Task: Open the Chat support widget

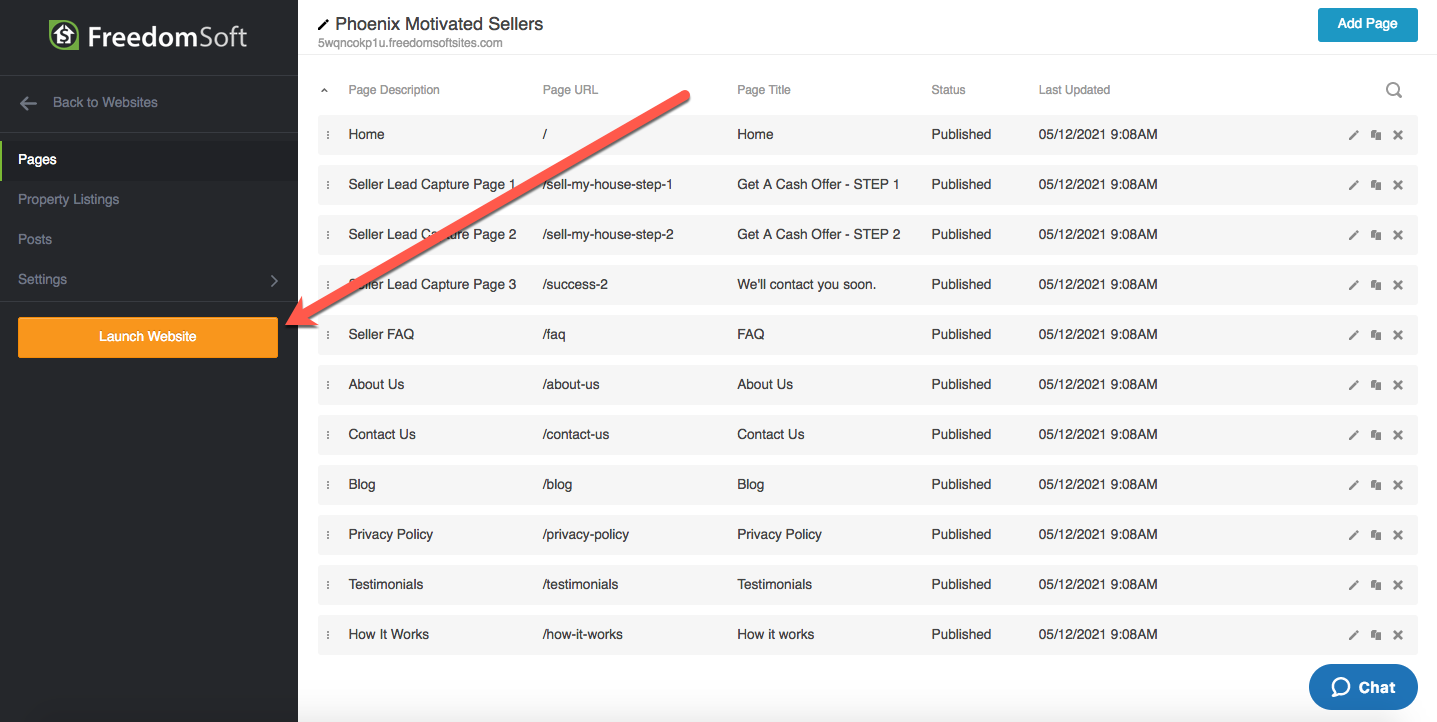Action: point(1362,687)
